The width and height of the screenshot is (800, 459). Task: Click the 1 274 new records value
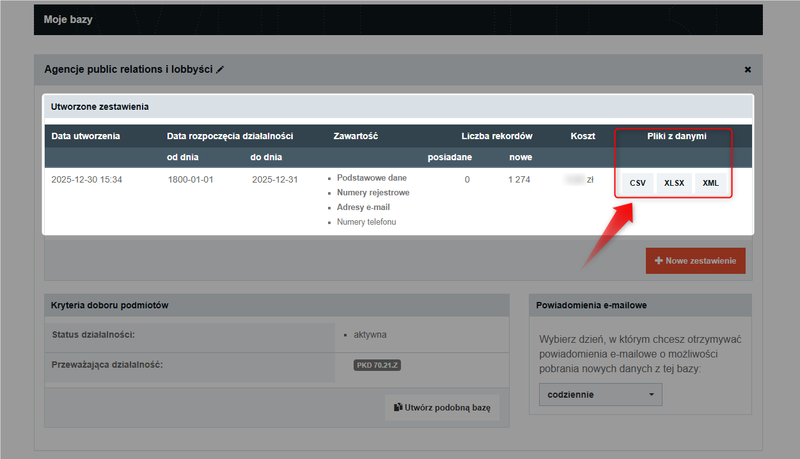coord(519,180)
